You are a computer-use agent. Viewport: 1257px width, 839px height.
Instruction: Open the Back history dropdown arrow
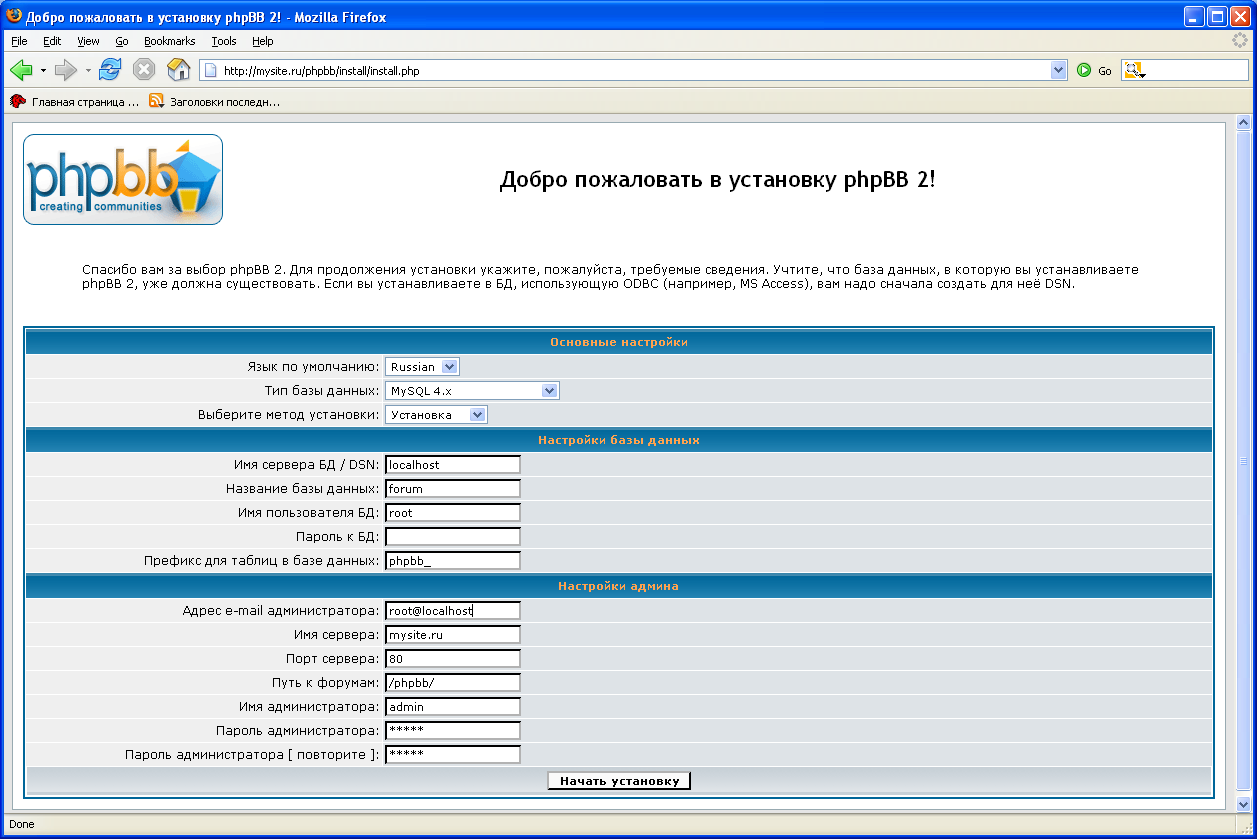pos(43,71)
